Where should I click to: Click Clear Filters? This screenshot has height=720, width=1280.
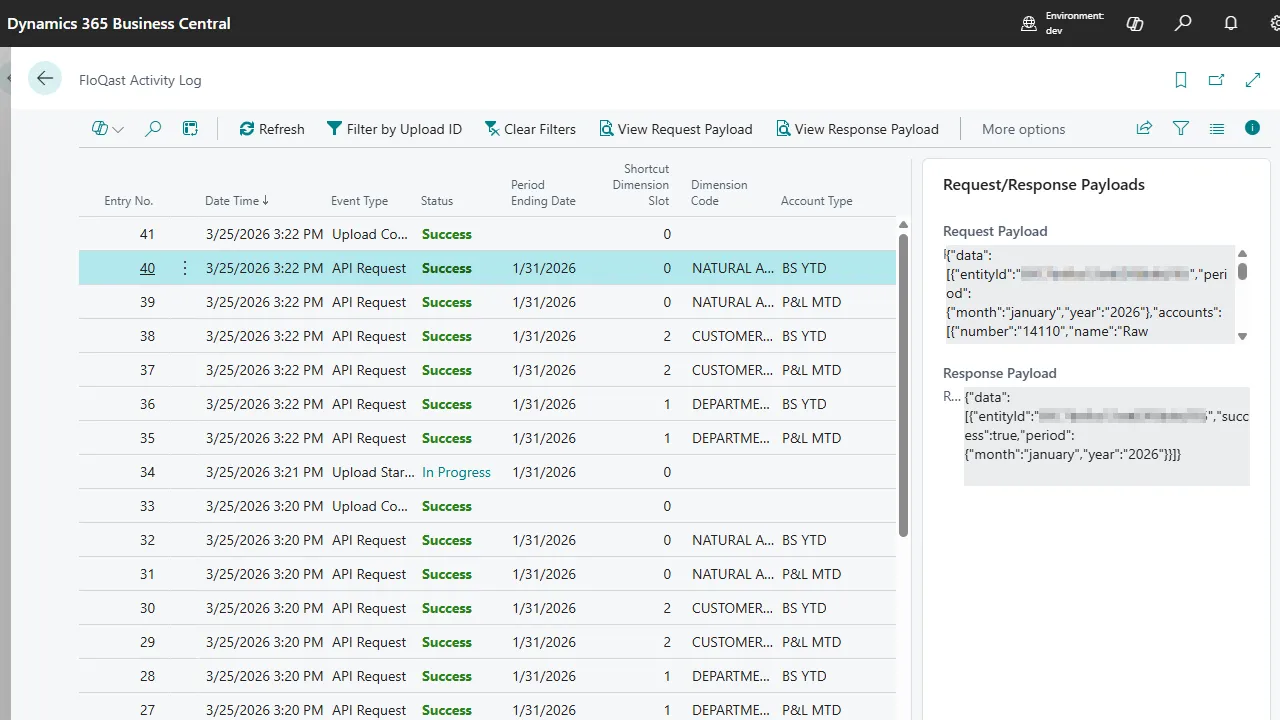tap(530, 129)
